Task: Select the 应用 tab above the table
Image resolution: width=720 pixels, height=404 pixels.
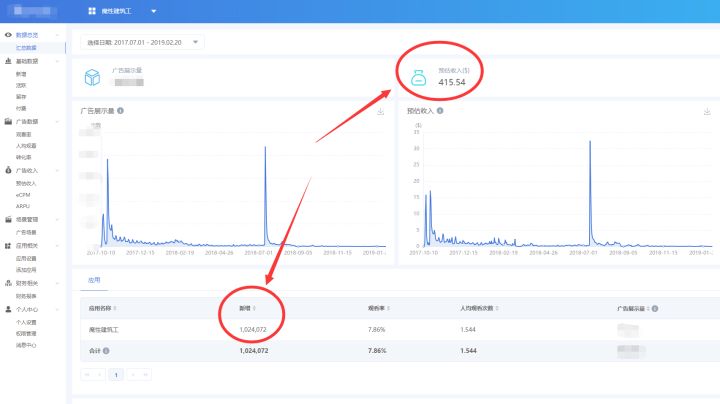Action: [x=94, y=280]
